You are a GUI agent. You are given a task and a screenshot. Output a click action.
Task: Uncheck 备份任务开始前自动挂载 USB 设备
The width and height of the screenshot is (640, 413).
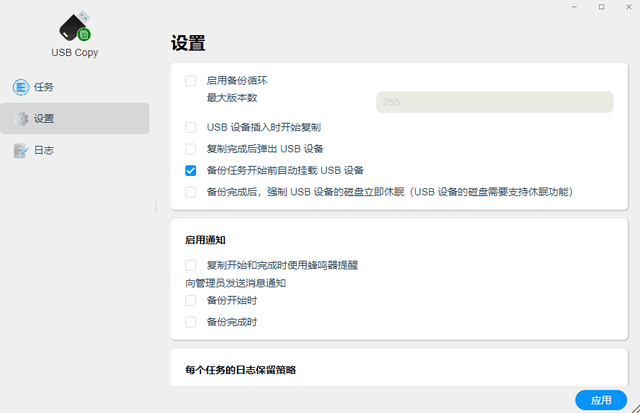(x=191, y=171)
